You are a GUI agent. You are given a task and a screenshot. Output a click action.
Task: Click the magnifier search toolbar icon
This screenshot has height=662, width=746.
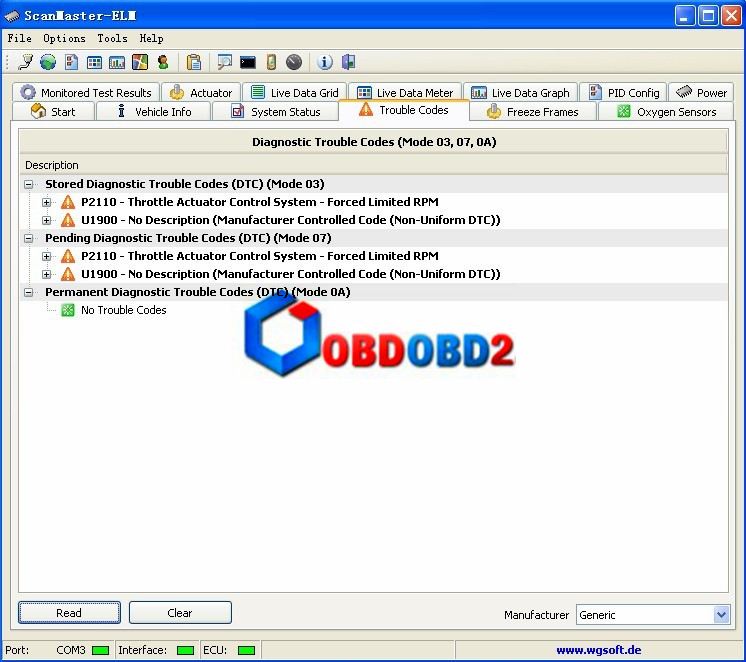(224, 62)
